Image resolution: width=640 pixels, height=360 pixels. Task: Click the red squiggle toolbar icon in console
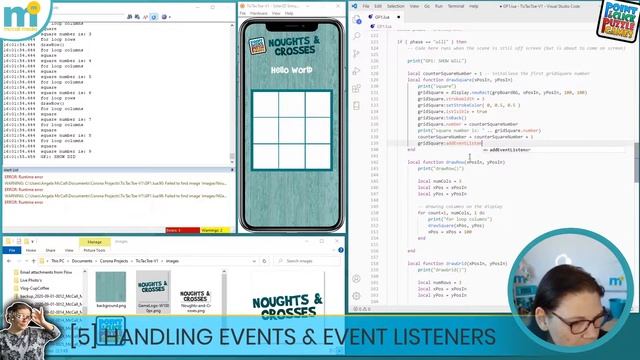pyautogui.click(x=145, y=17)
